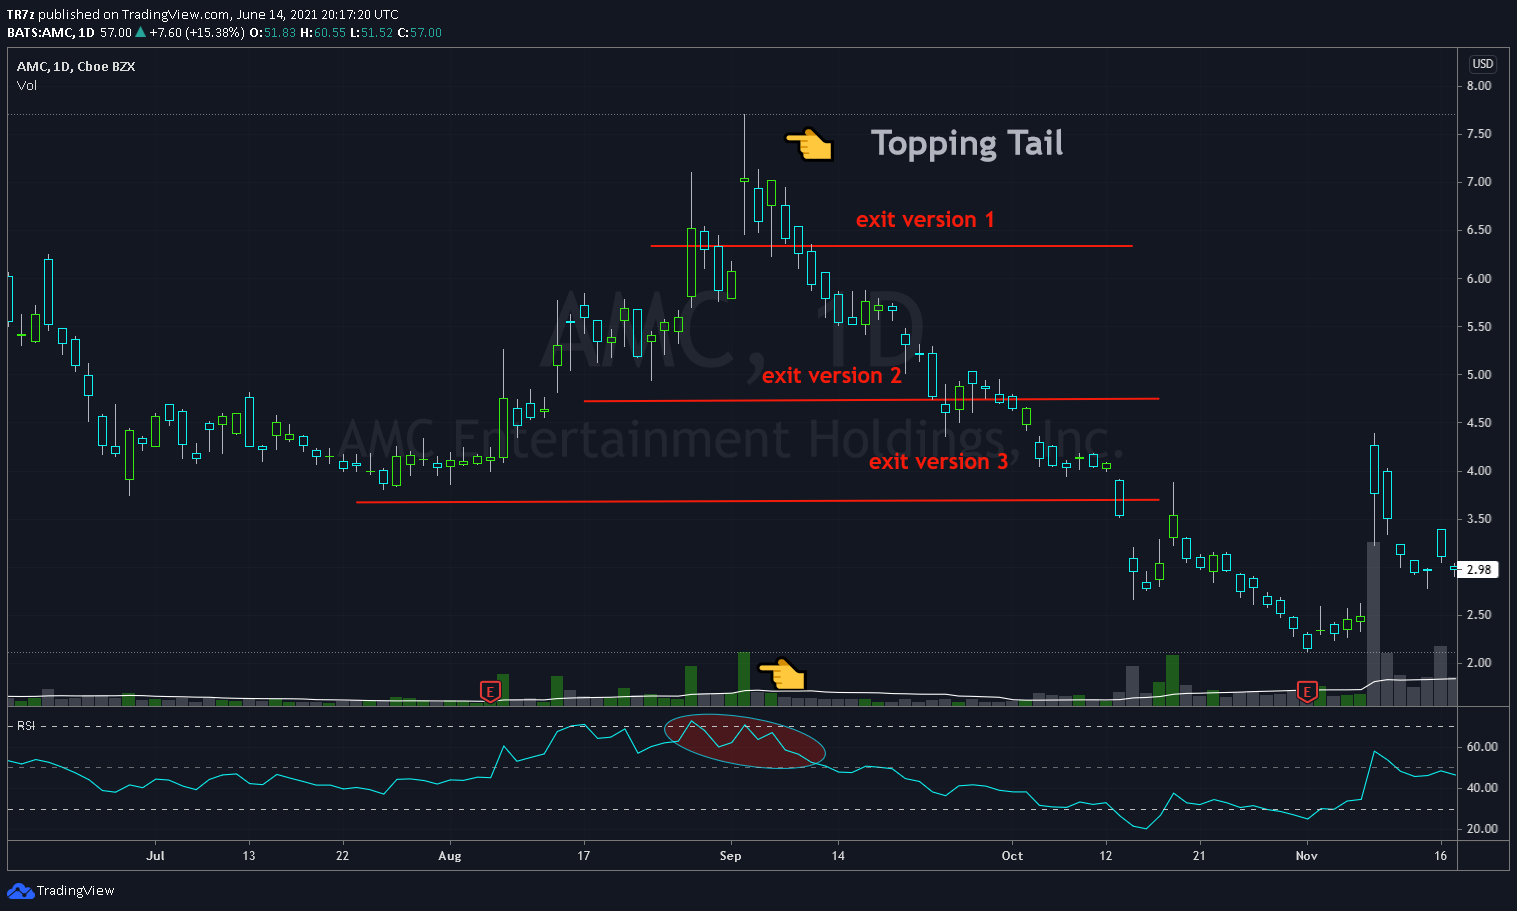Click the "13" date label after Jul
Screen dimensions: 1517x911
pyautogui.click(x=249, y=856)
